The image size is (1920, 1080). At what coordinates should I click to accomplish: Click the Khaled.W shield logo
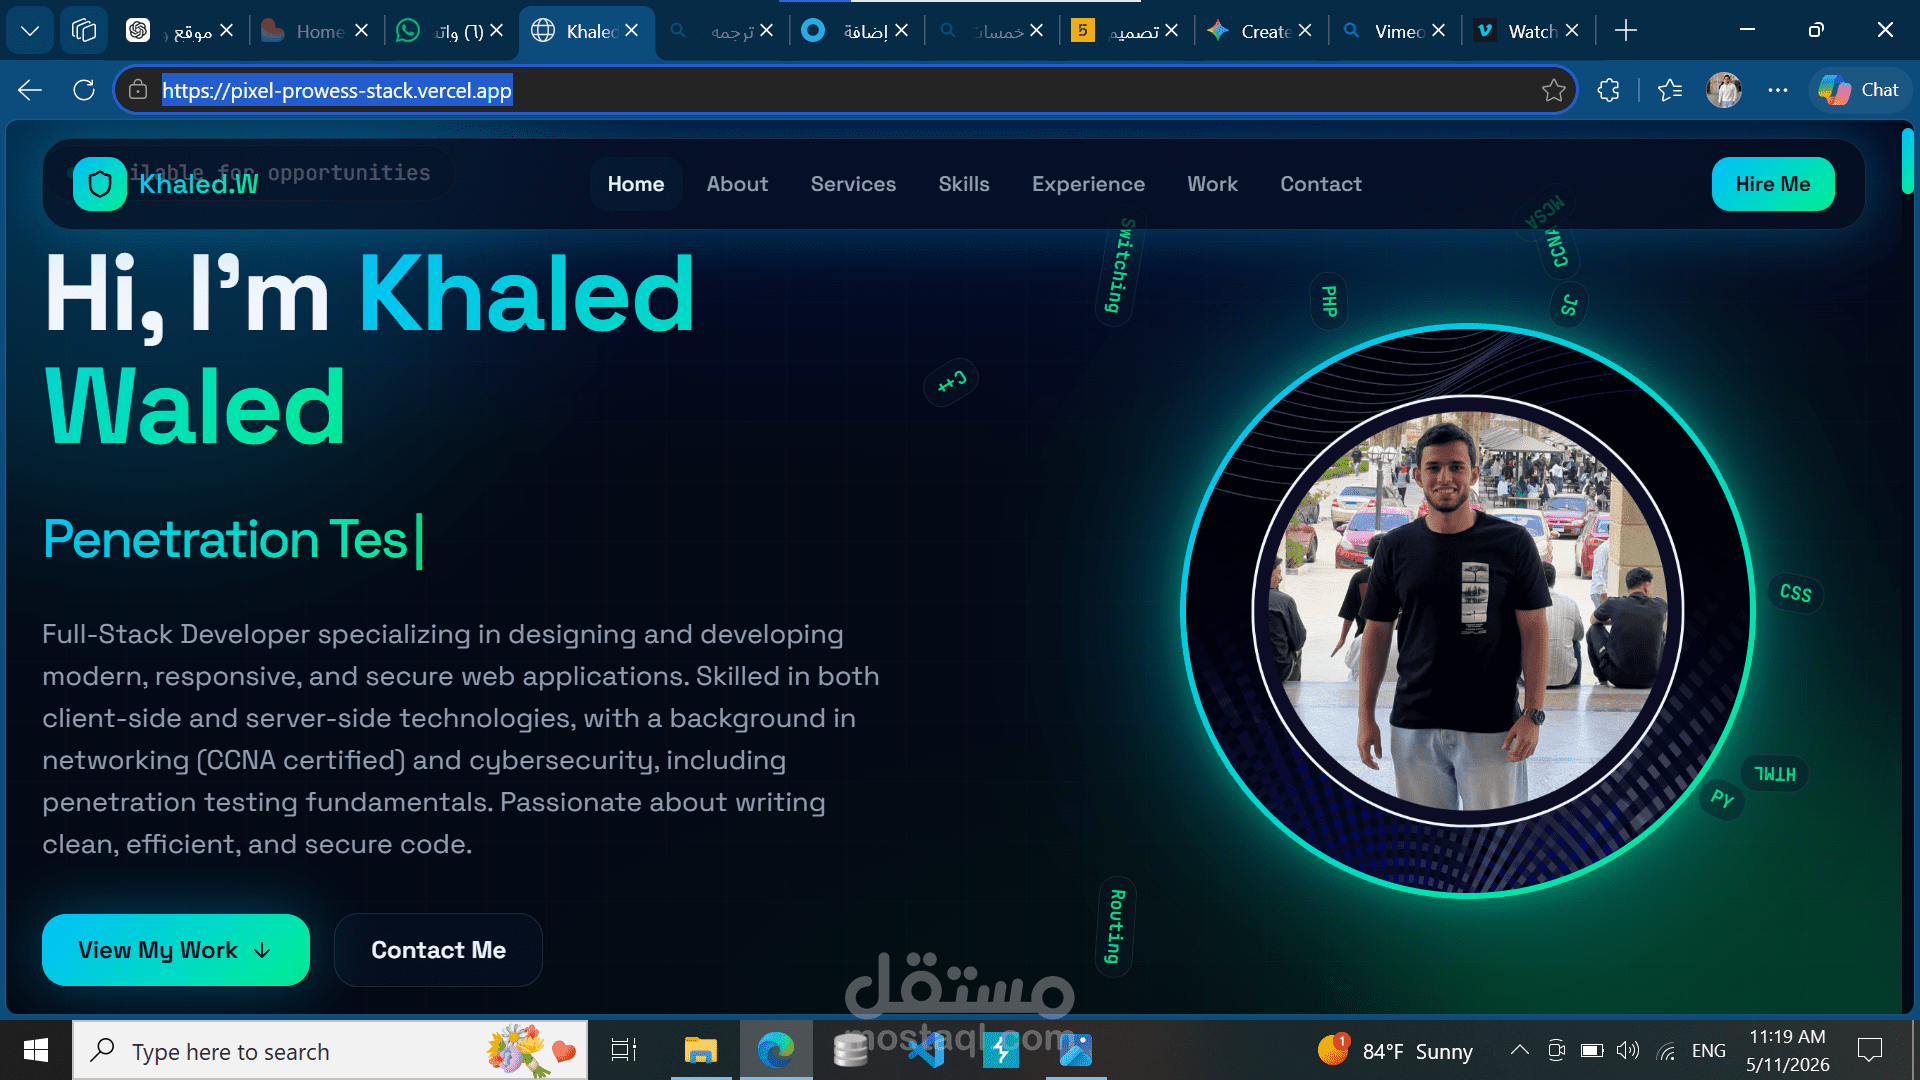pyautogui.click(x=100, y=184)
